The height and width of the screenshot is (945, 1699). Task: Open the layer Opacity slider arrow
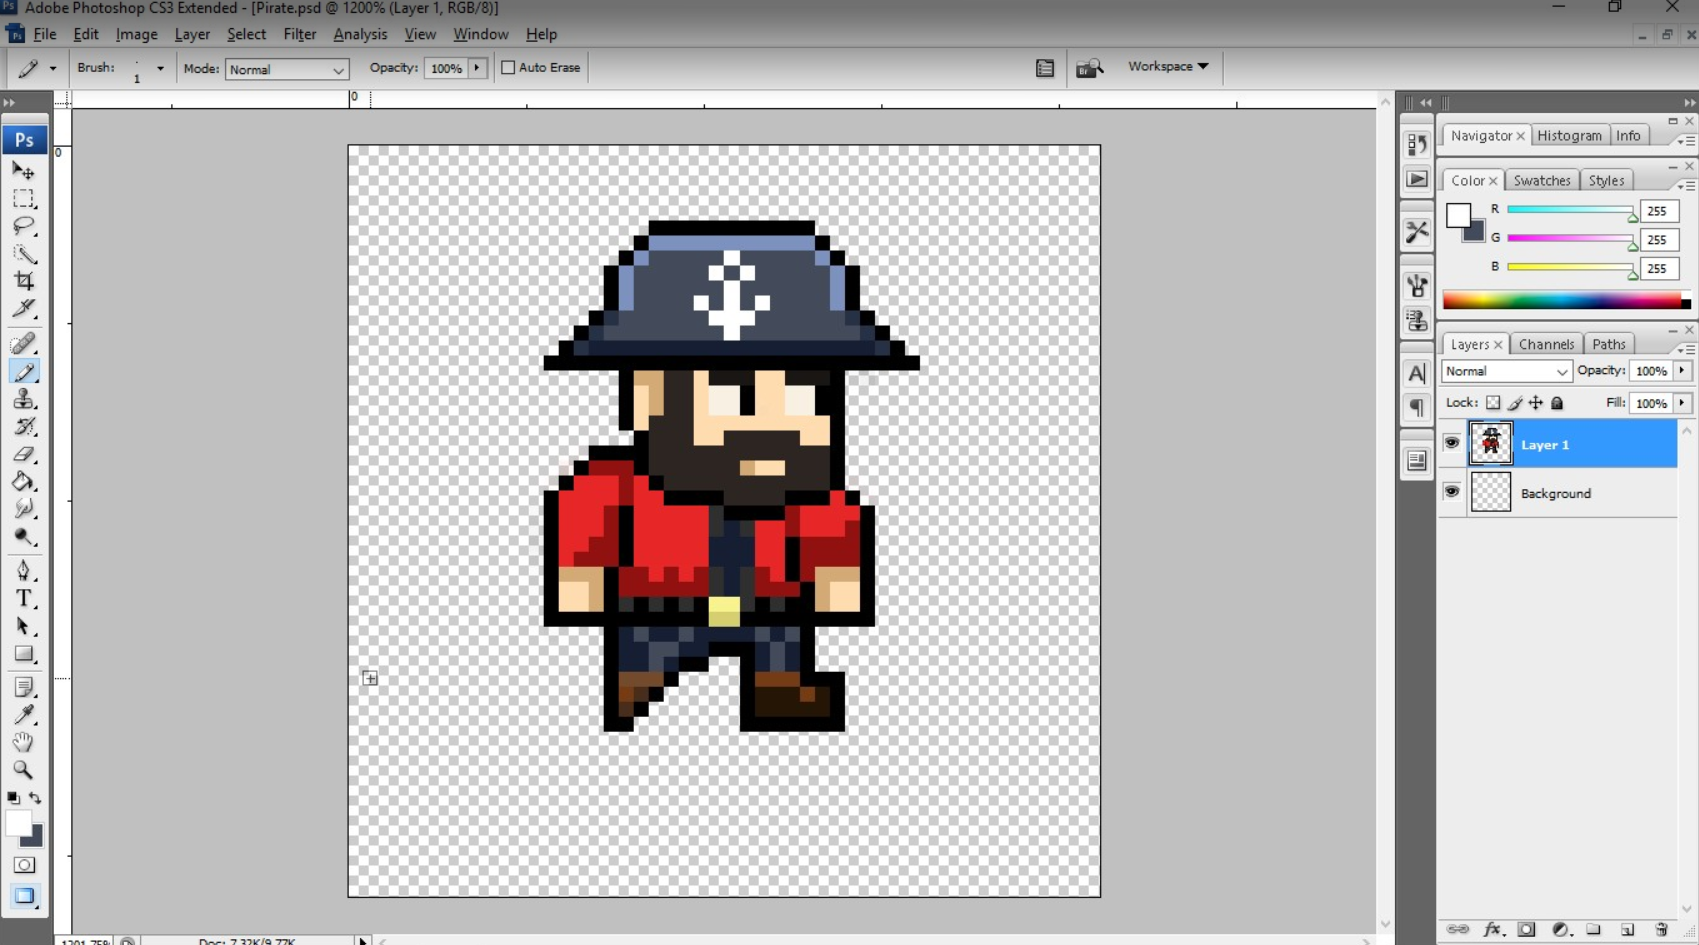click(1682, 371)
